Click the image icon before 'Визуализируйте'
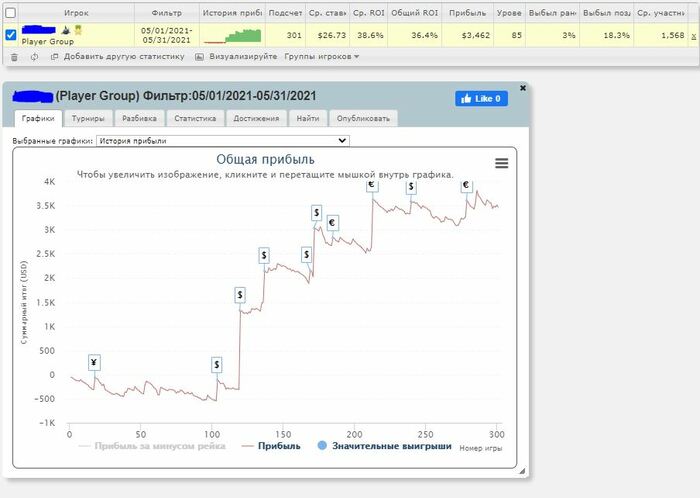This screenshot has height=498, width=700. pyautogui.click(x=200, y=57)
